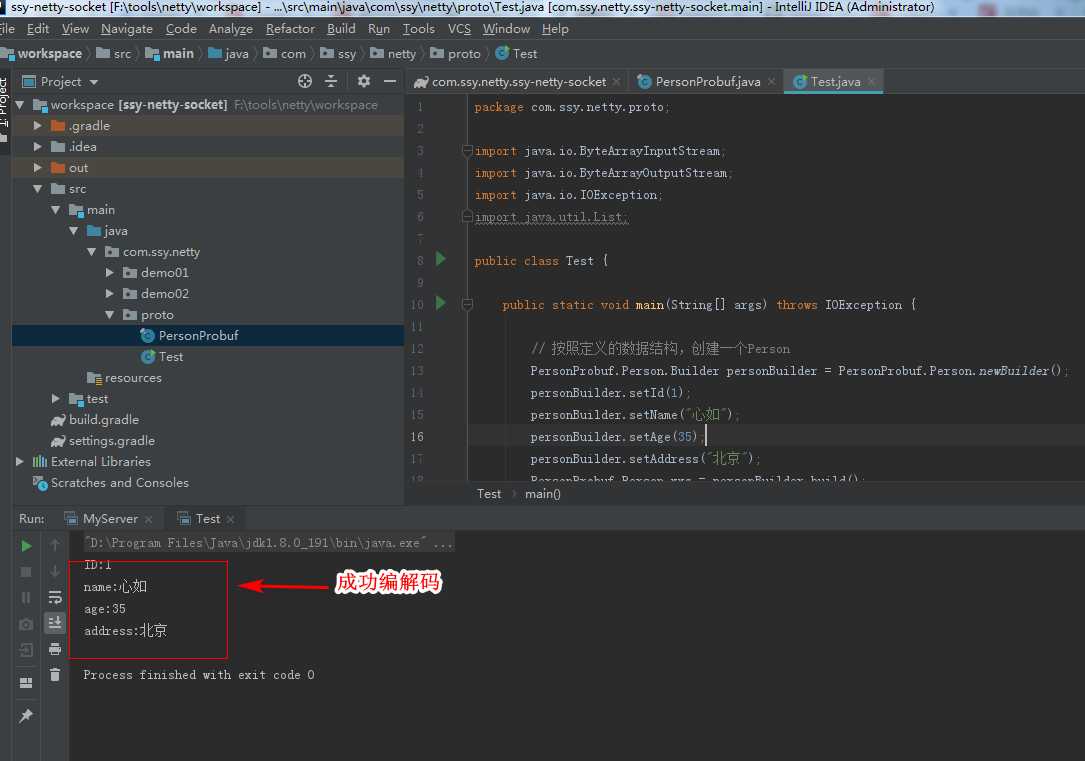1085x761 pixels.
Task: Click the camera dump threads icon
Action: click(26, 624)
